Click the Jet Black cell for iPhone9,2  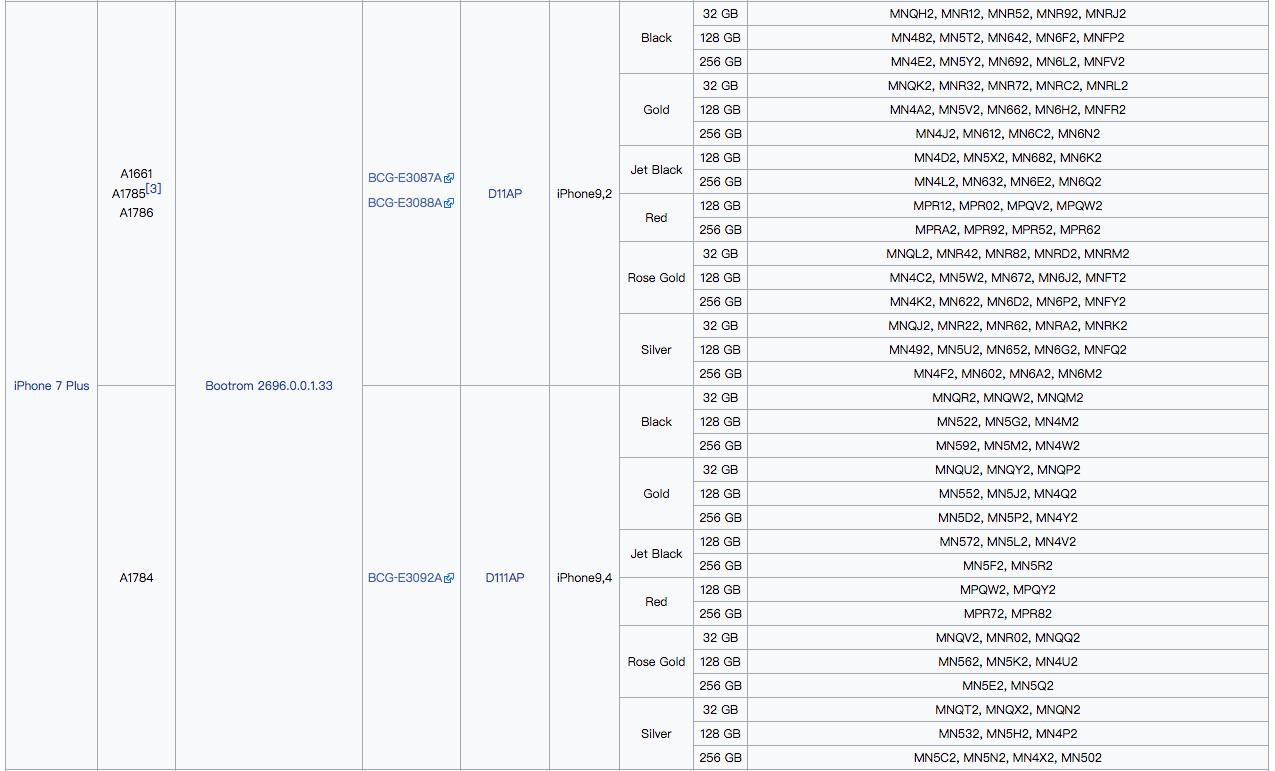pyautogui.click(x=656, y=170)
